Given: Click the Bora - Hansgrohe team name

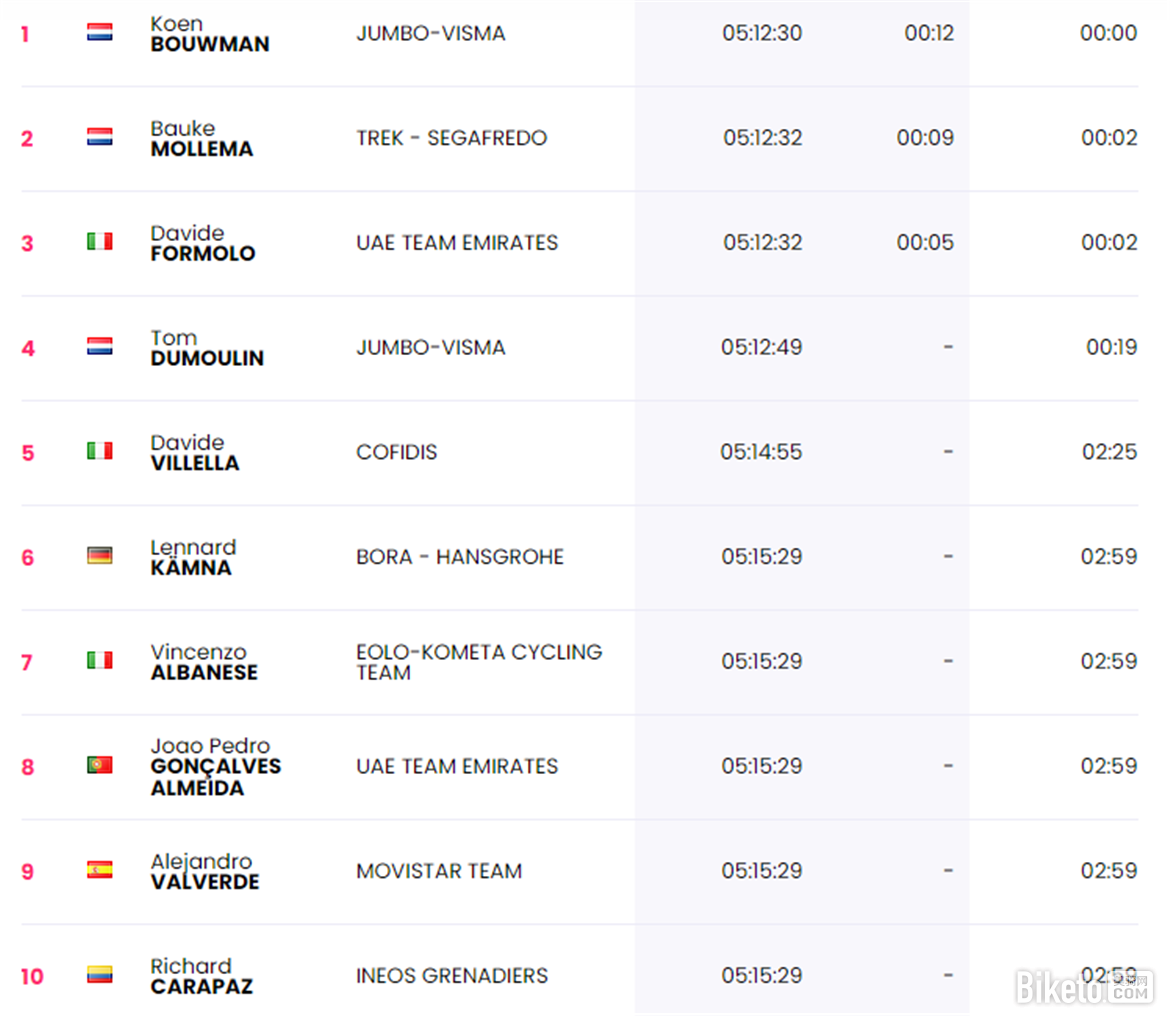Looking at the screenshot, I should (459, 557).
